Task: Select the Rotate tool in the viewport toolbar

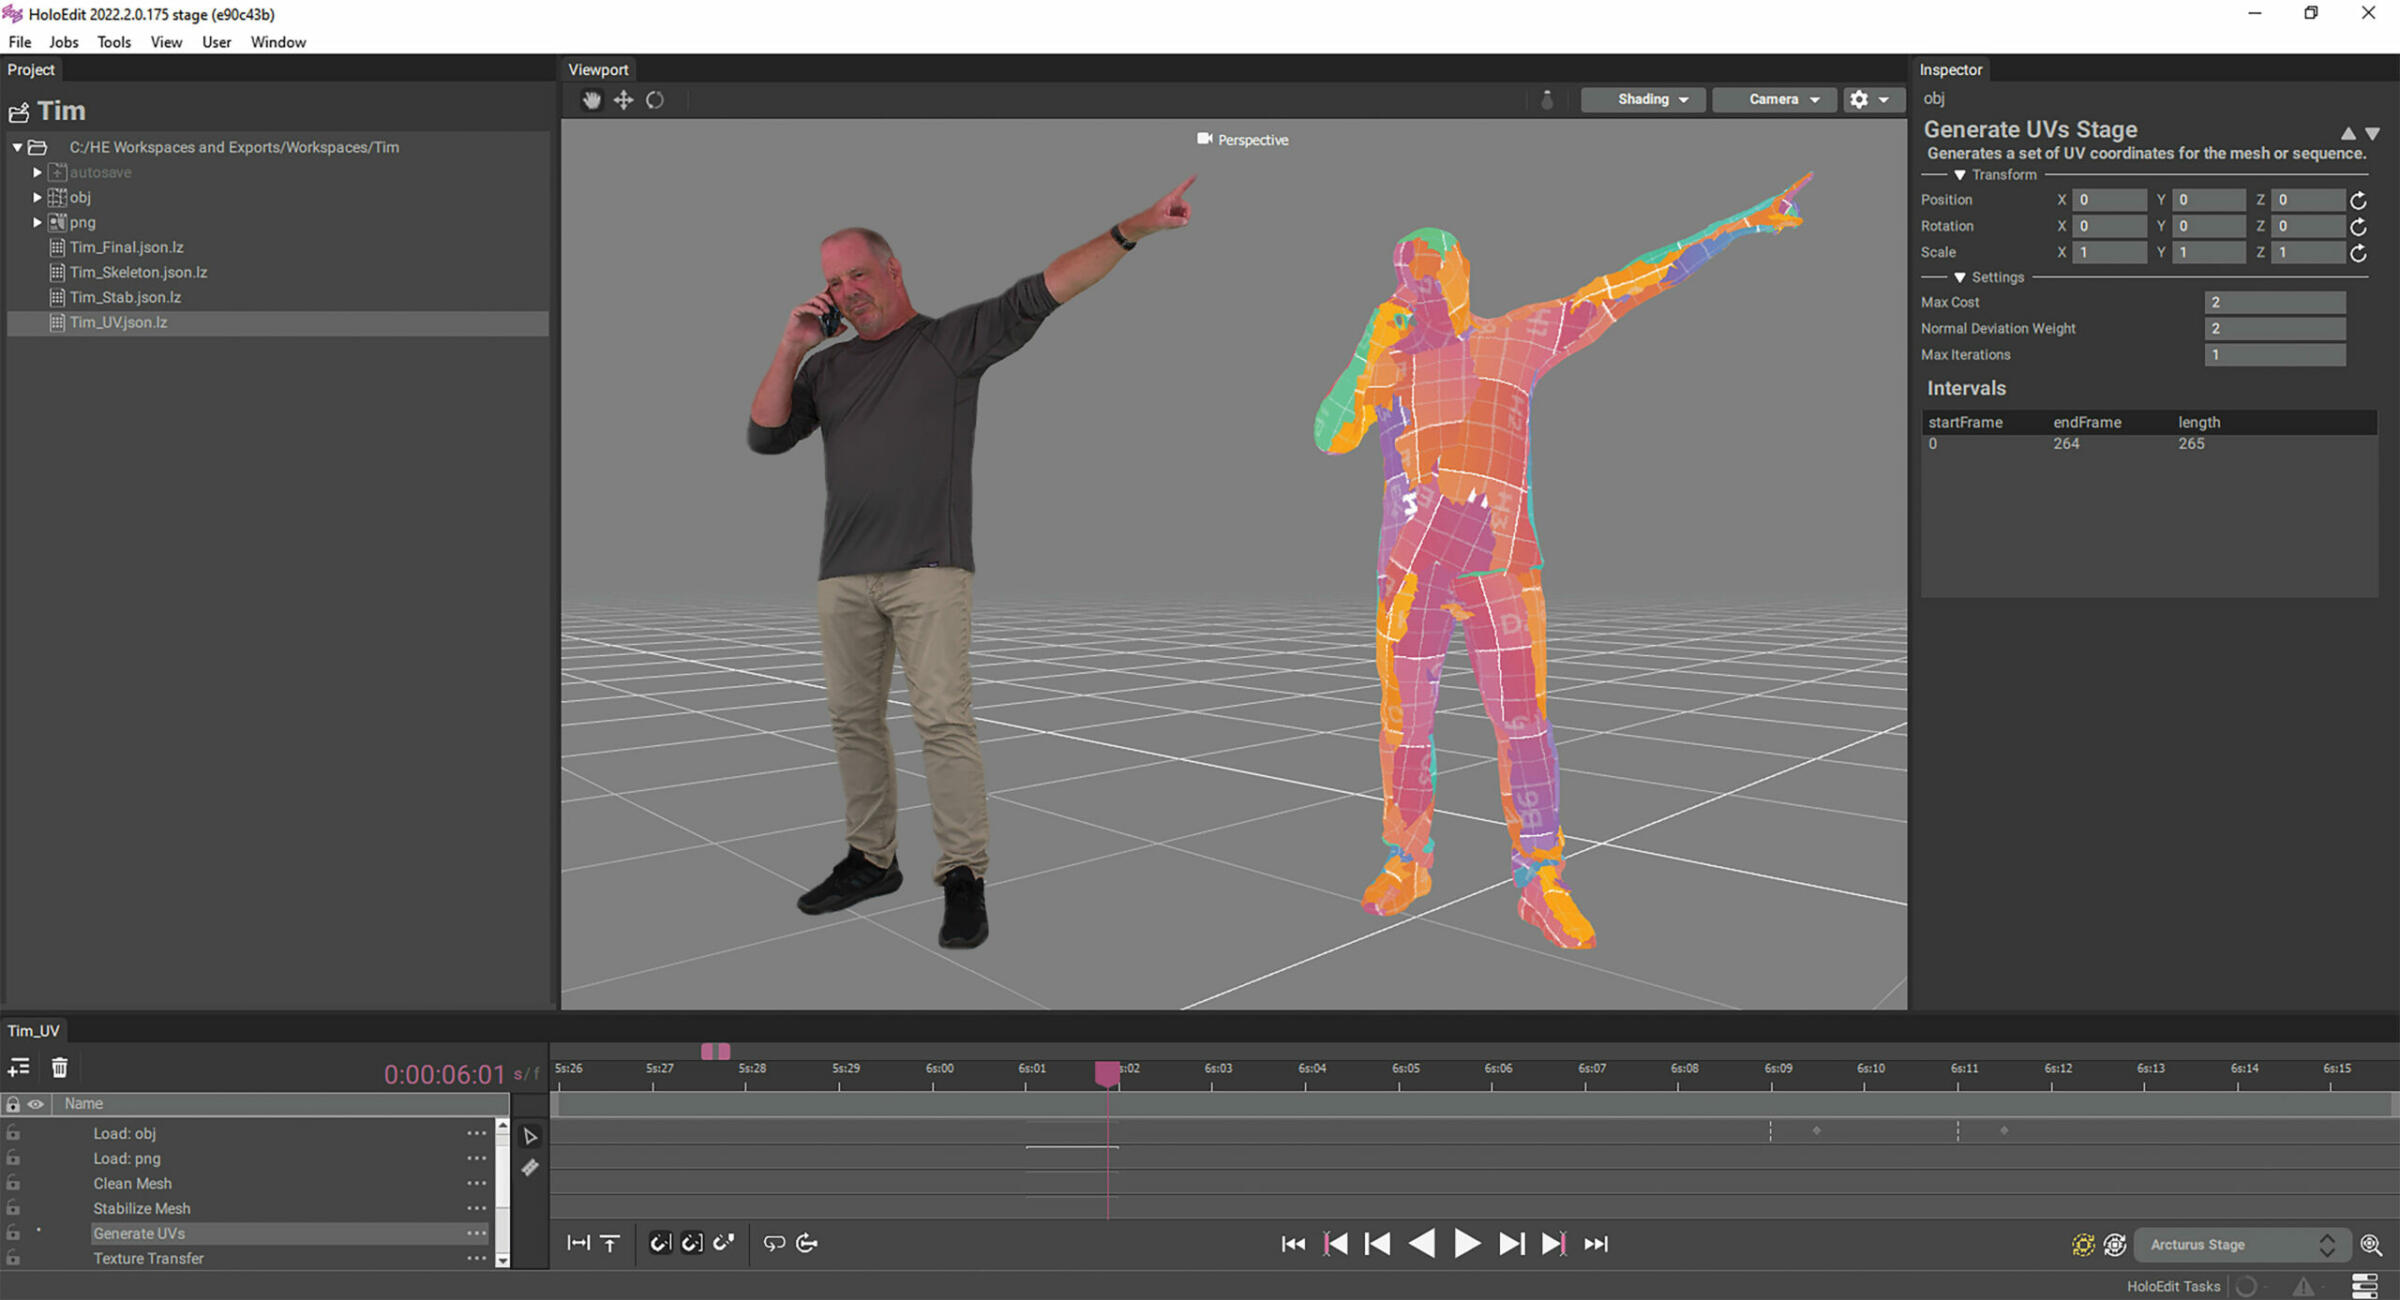Action: (657, 100)
